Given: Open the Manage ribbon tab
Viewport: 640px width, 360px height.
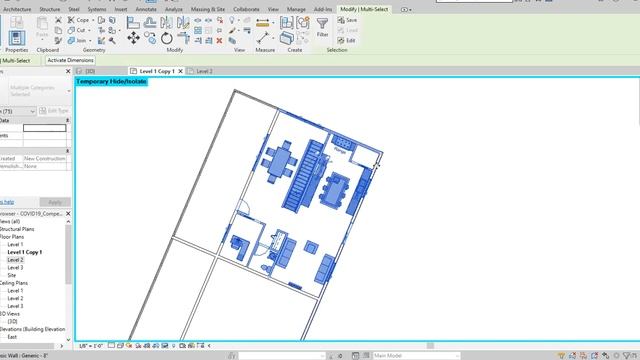Looking at the screenshot, I should point(296,9).
